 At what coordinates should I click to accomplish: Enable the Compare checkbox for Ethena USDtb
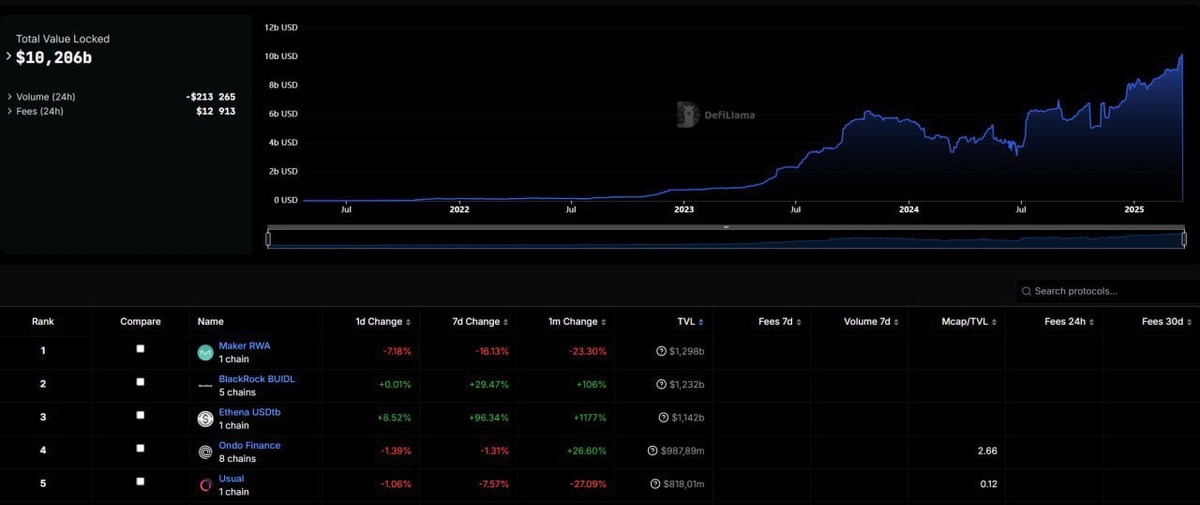(x=140, y=414)
